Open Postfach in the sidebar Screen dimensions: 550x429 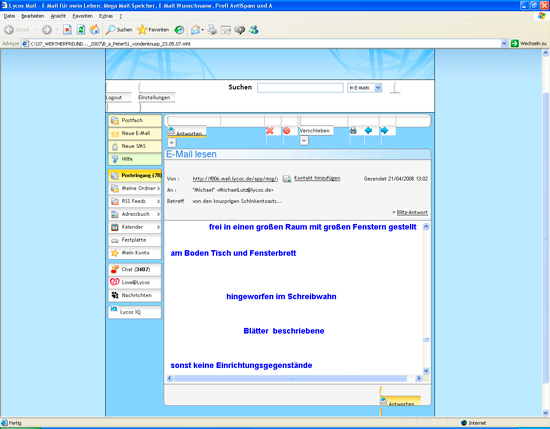click(135, 120)
